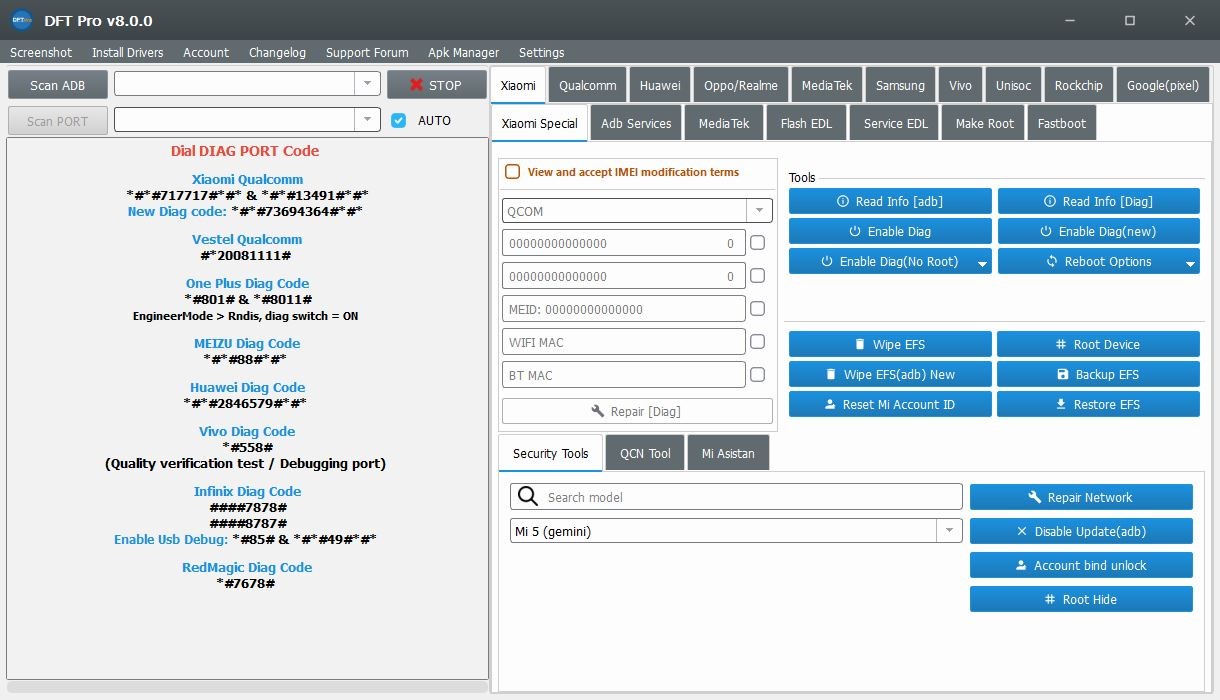Viewport: 1220px width, 700px height.
Task: Click the download icon on Restore EFS
Action: tap(1061, 404)
